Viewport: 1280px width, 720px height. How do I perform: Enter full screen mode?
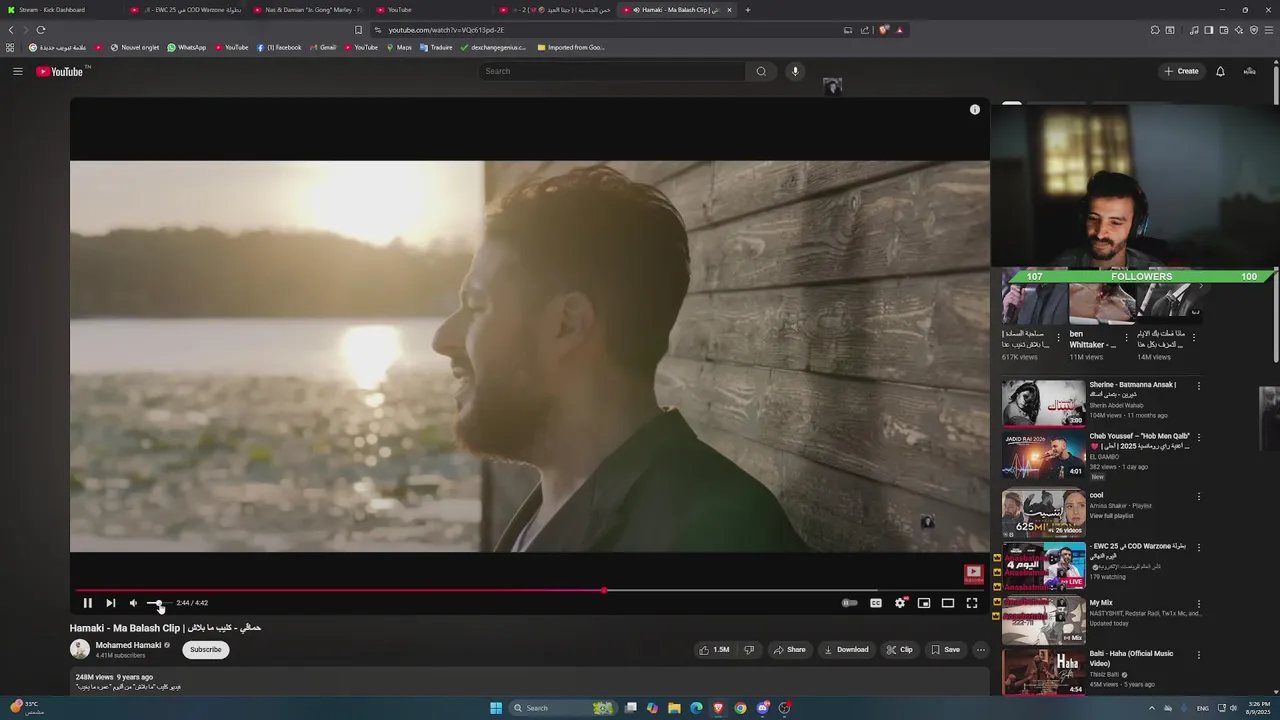[972, 603]
